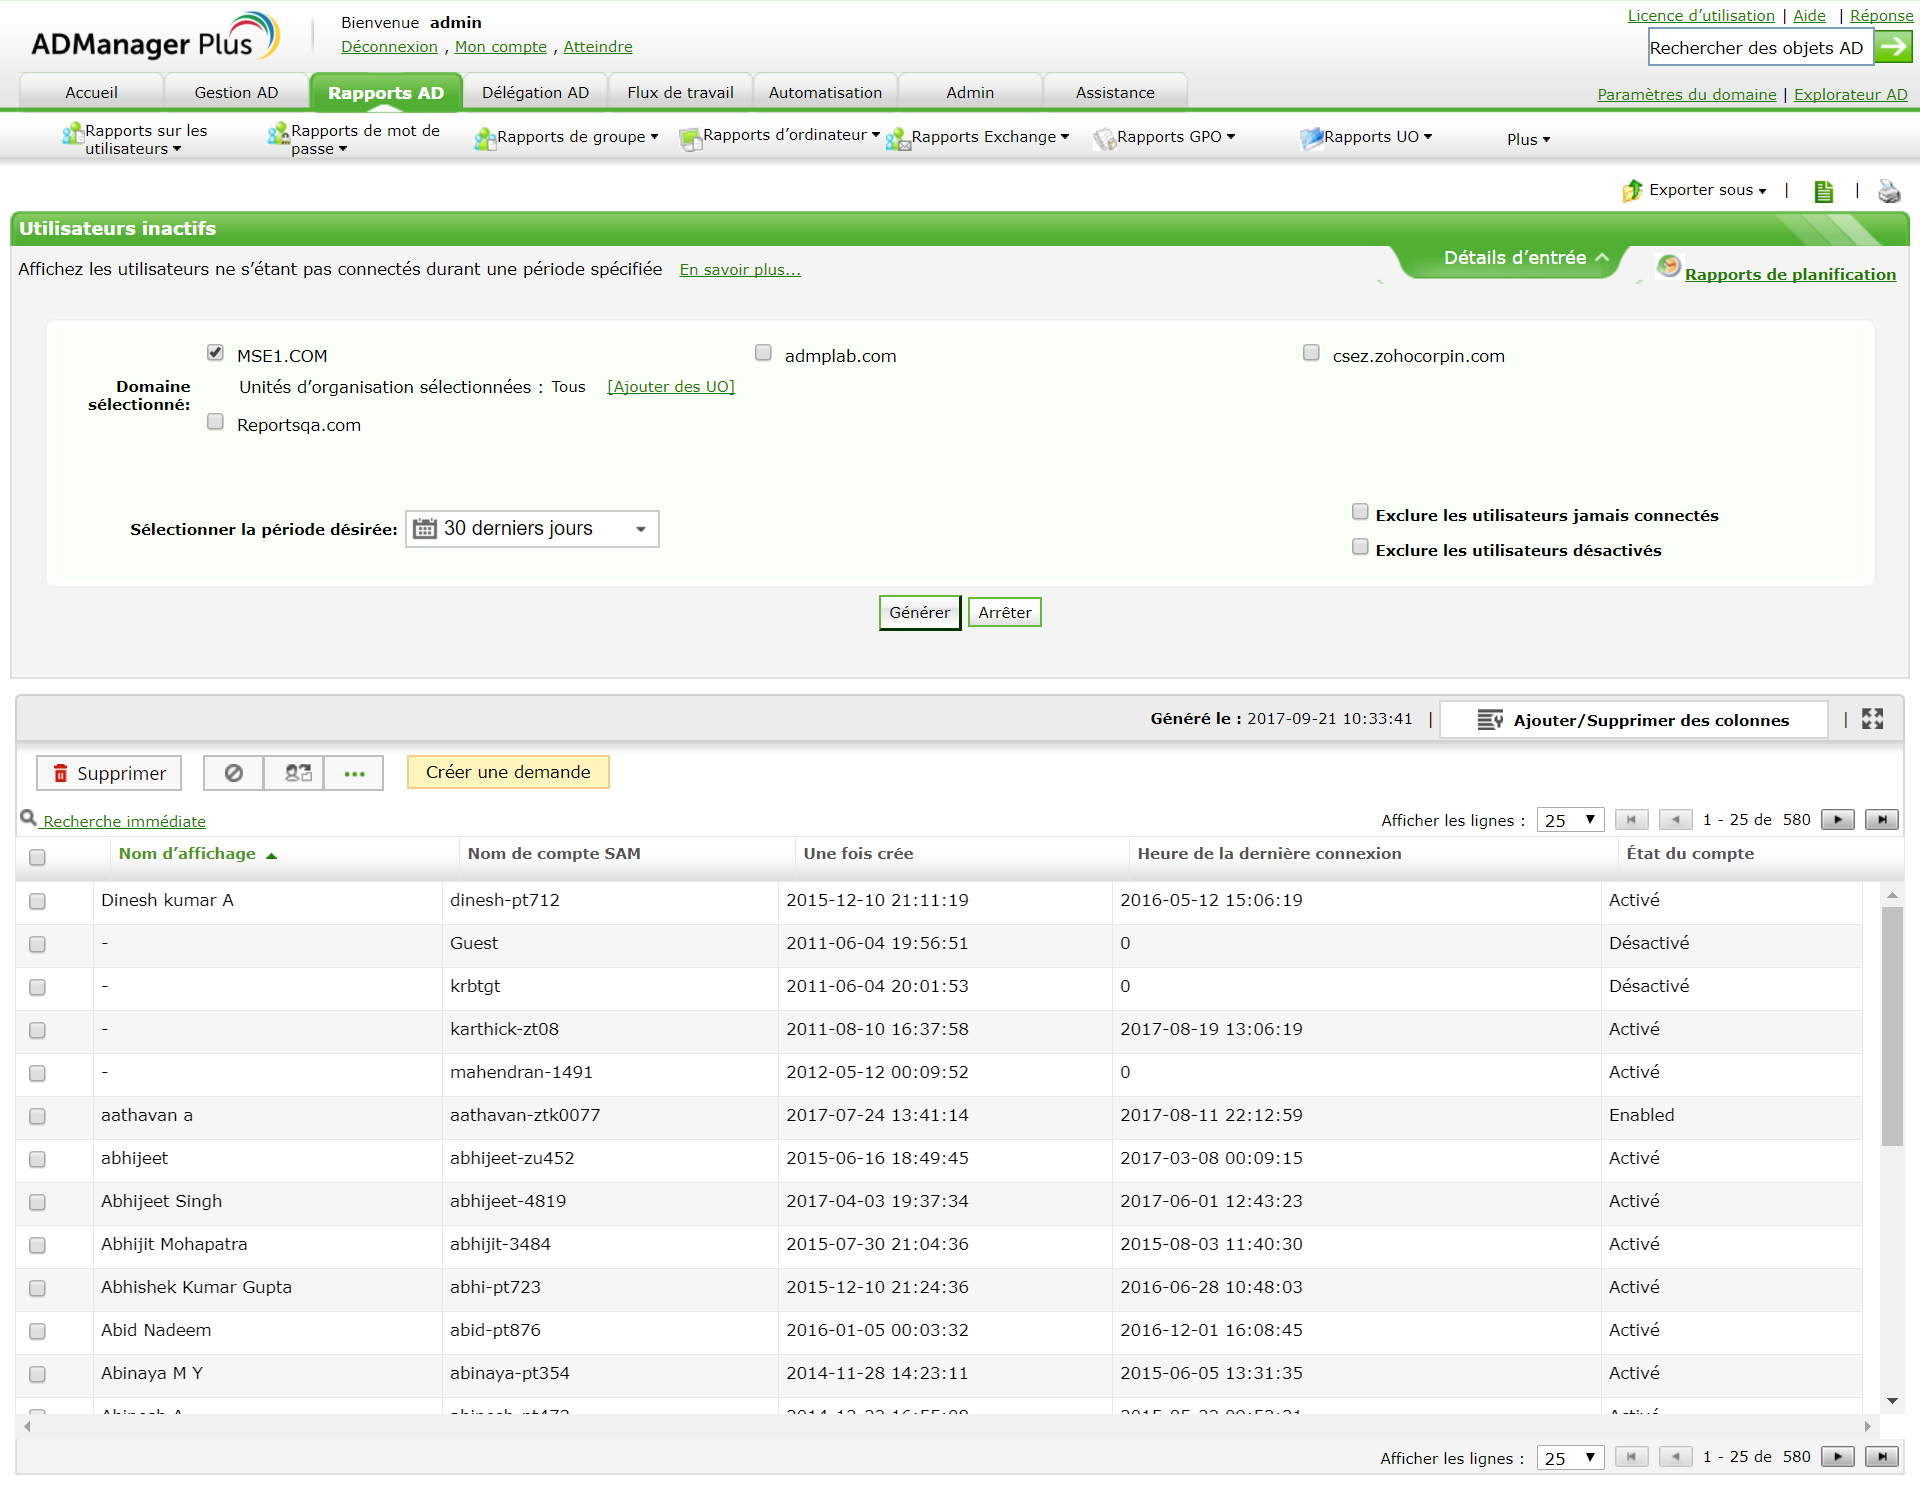Switch to the Gestion AD tab
The image size is (1920, 1490).
tap(236, 92)
